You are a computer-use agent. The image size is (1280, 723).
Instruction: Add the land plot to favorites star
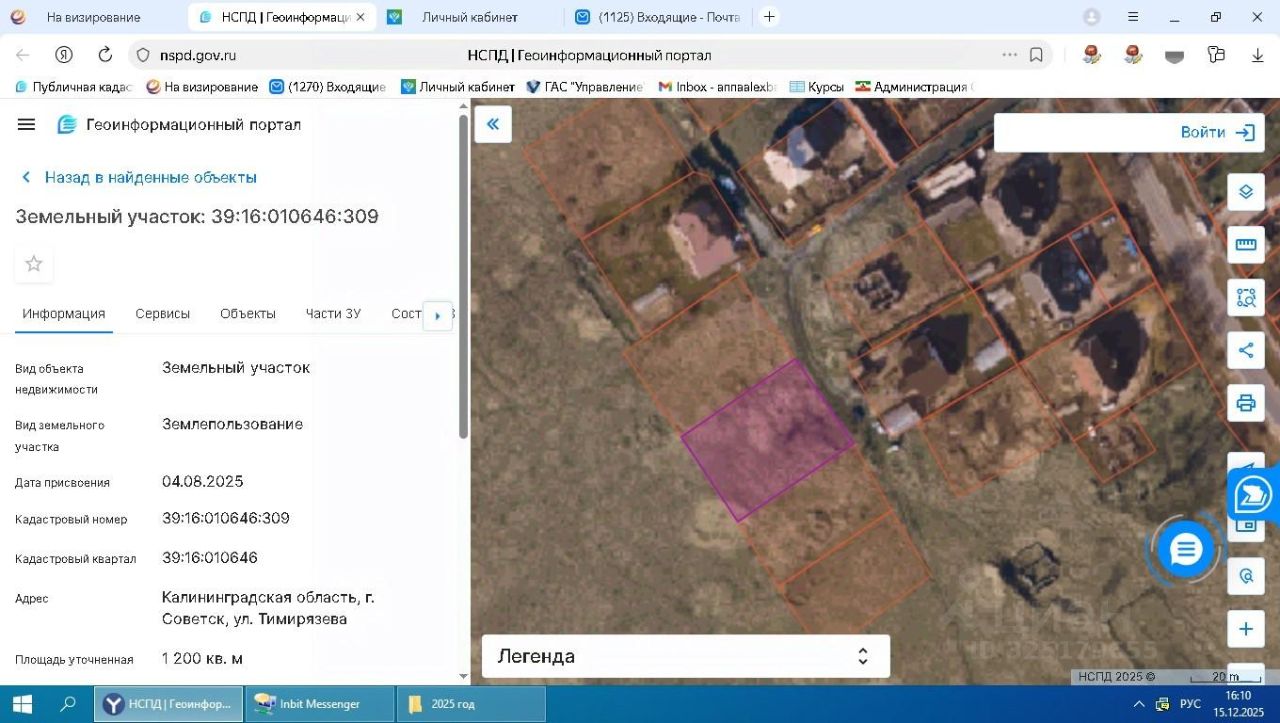[x=34, y=264]
